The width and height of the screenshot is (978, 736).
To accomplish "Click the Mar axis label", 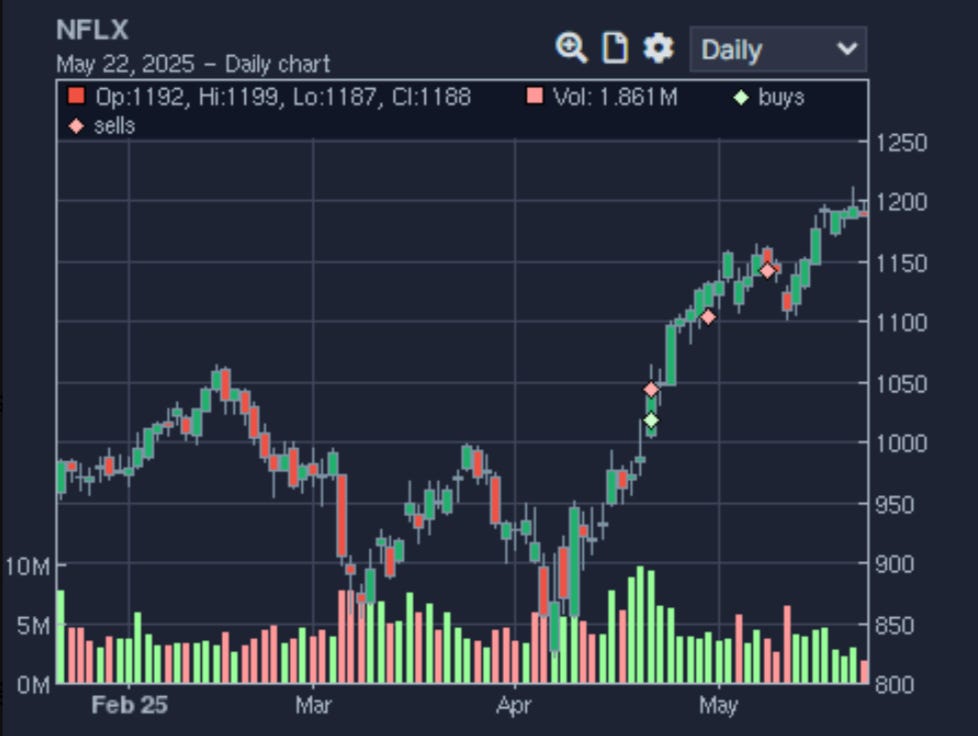I will click(x=313, y=705).
